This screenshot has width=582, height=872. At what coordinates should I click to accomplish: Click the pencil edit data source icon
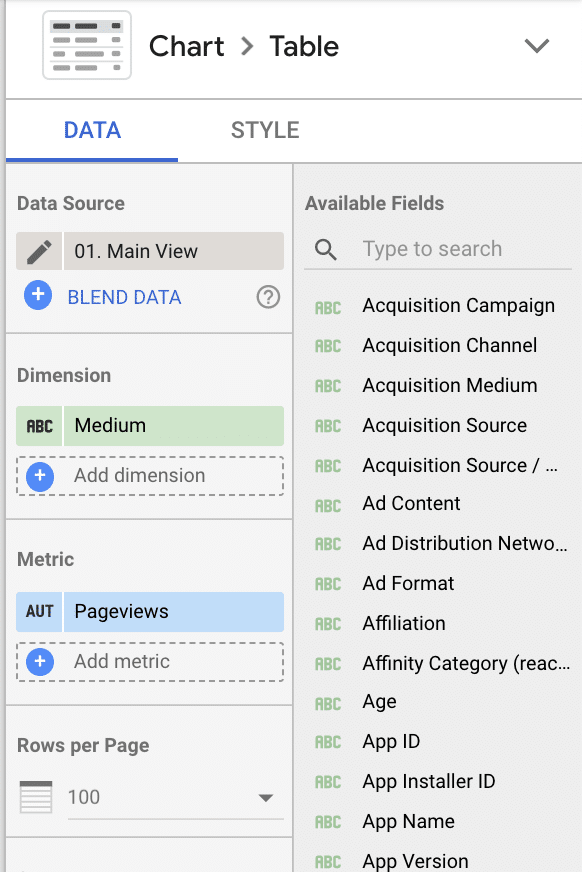(x=39, y=251)
